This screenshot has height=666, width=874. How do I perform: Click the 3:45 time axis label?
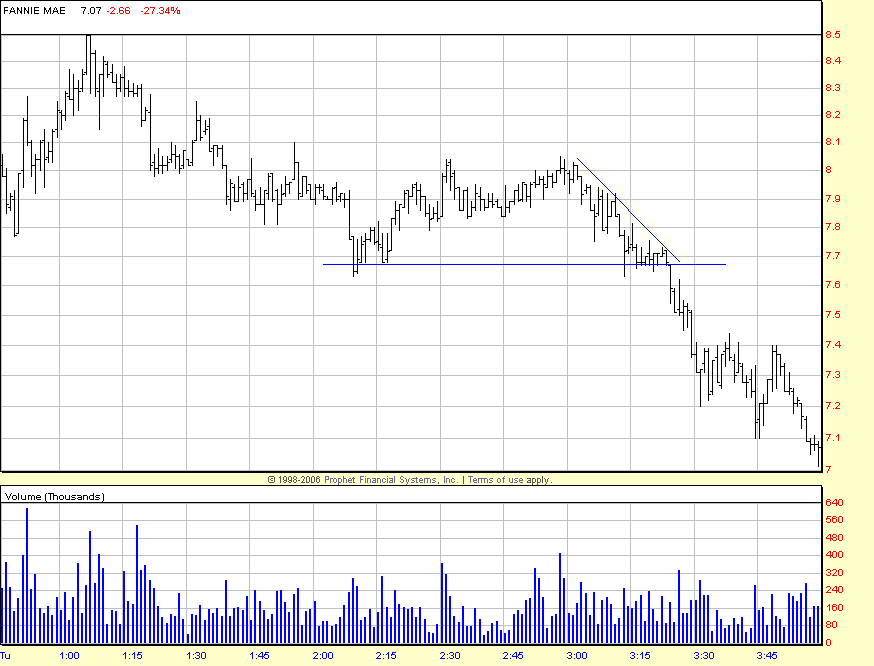point(767,655)
